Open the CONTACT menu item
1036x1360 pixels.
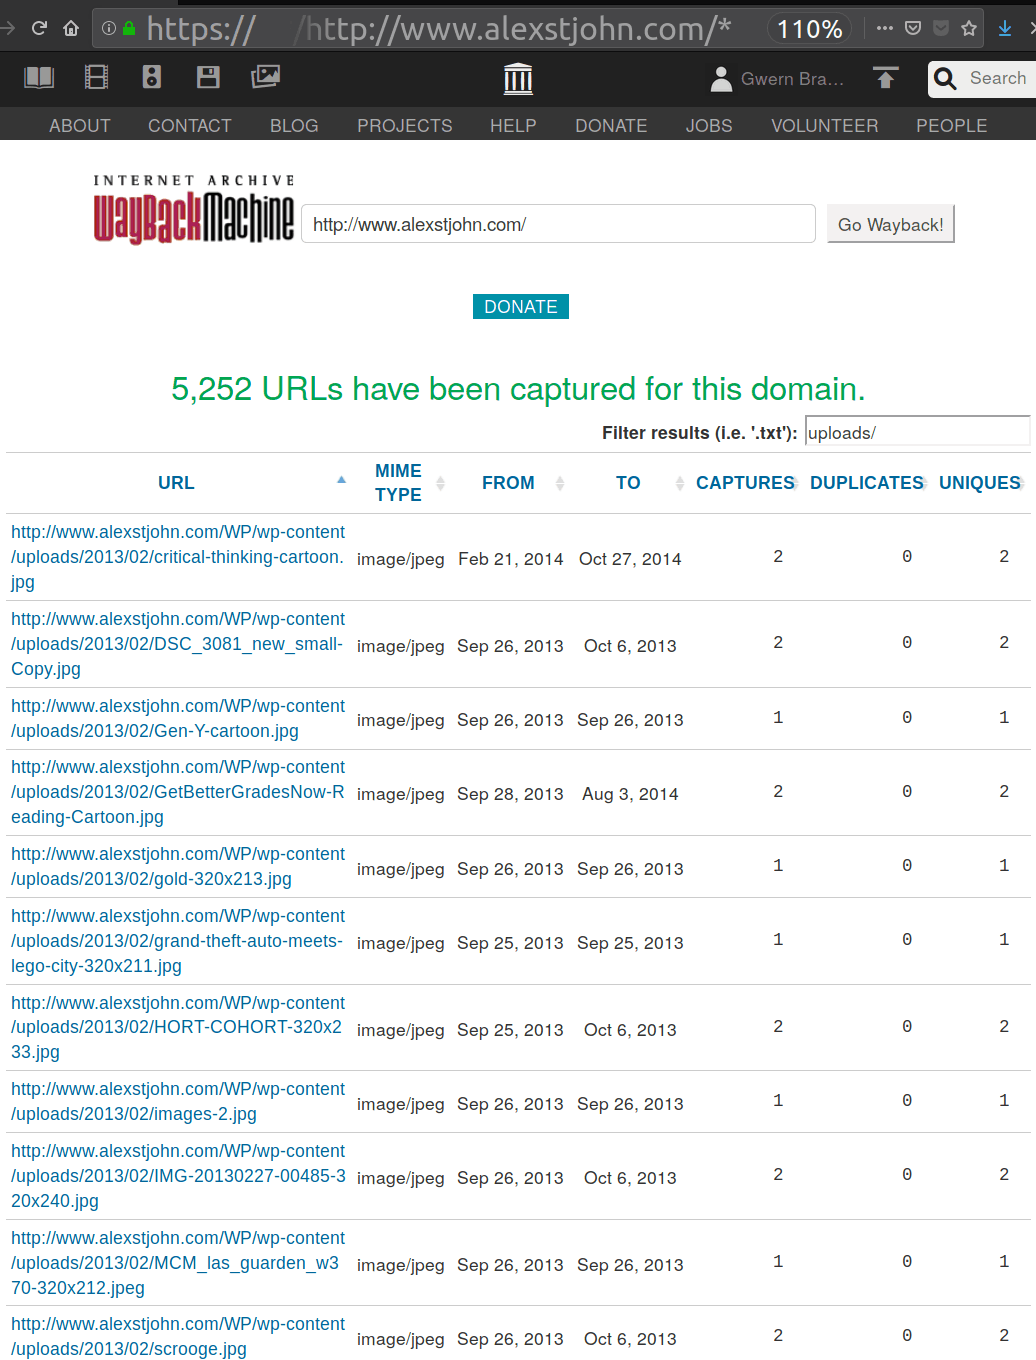coord(190,126)
